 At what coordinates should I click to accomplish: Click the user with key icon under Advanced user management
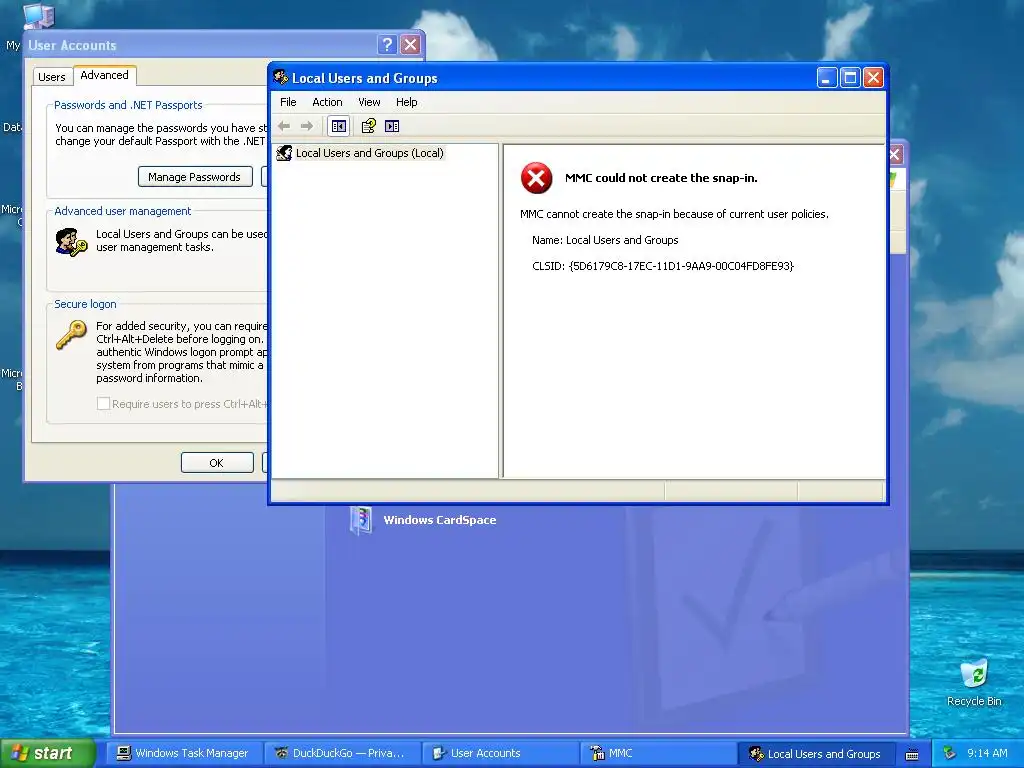(x=71, y=243)
